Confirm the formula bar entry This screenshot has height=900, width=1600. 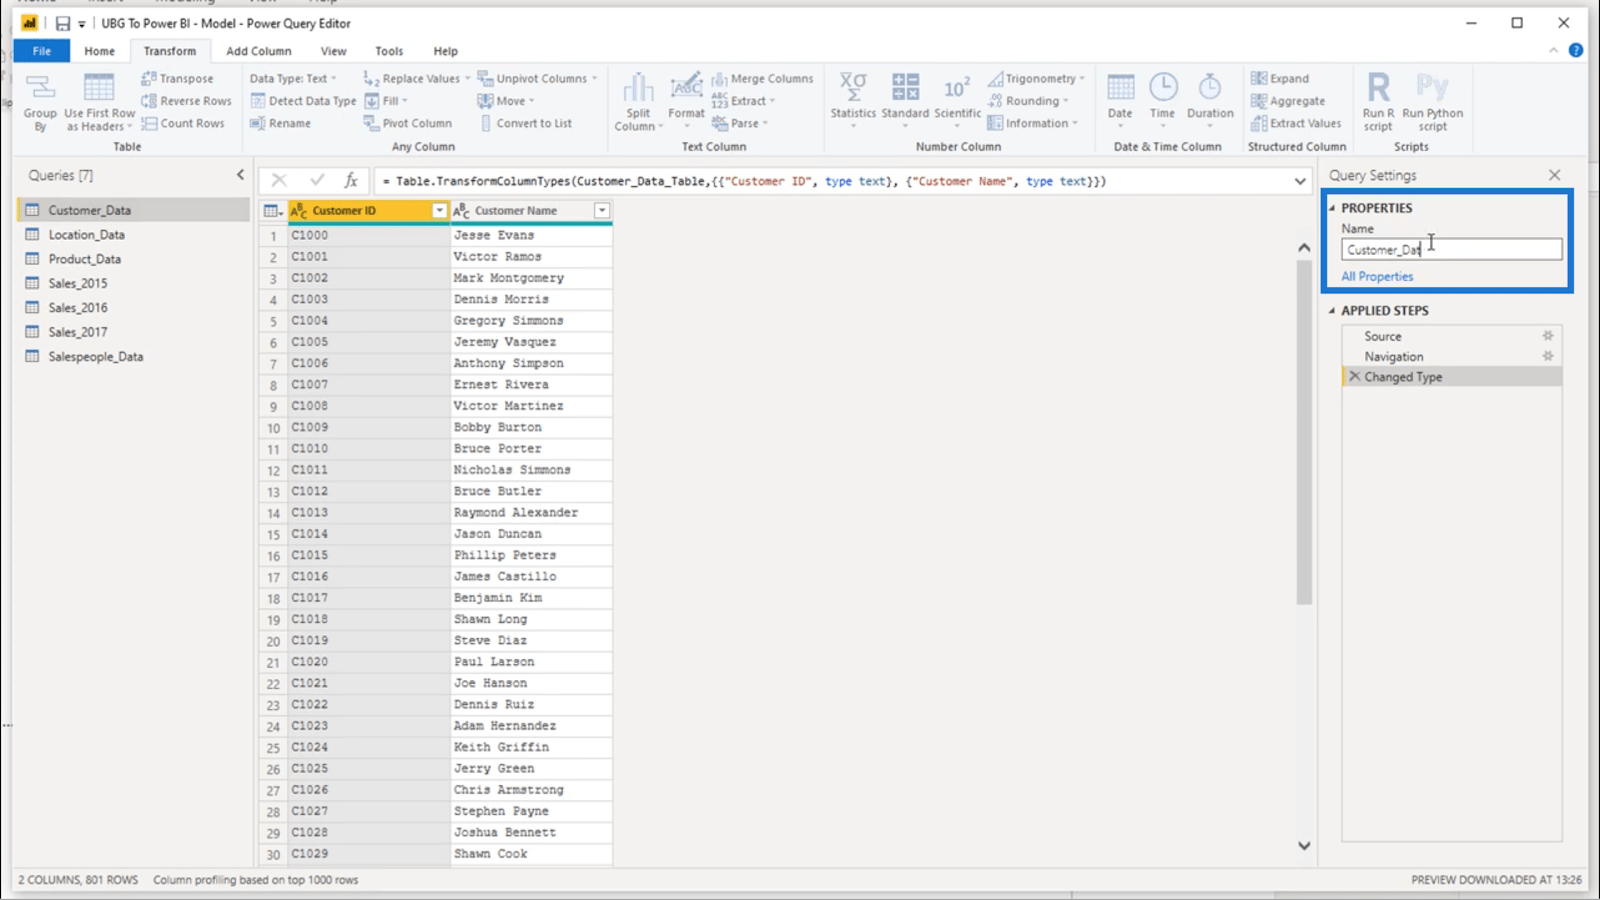317,180
